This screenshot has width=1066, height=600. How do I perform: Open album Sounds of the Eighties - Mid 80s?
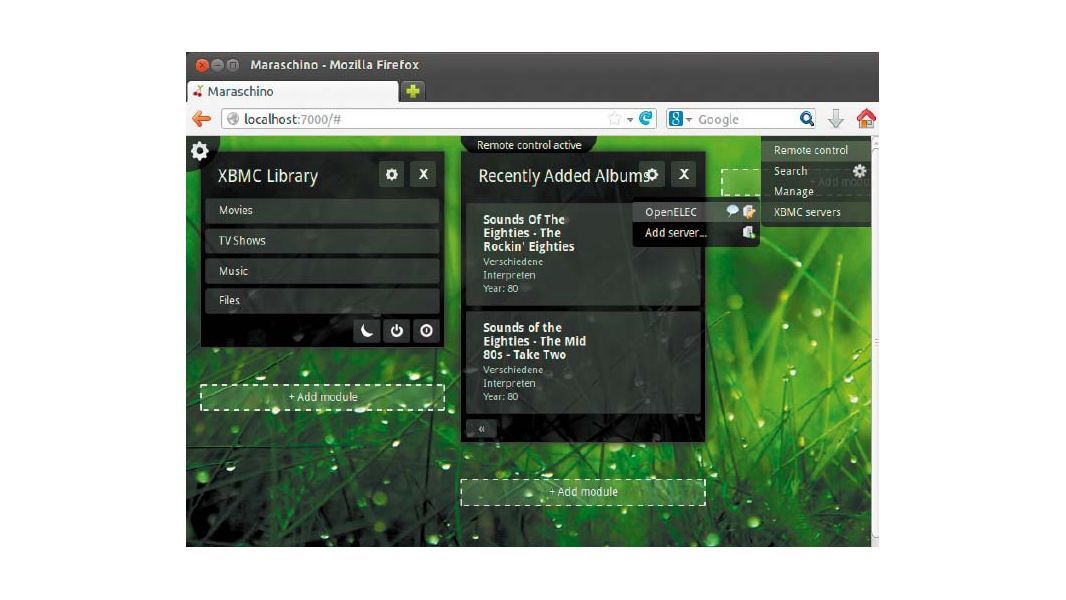point(583,362)
